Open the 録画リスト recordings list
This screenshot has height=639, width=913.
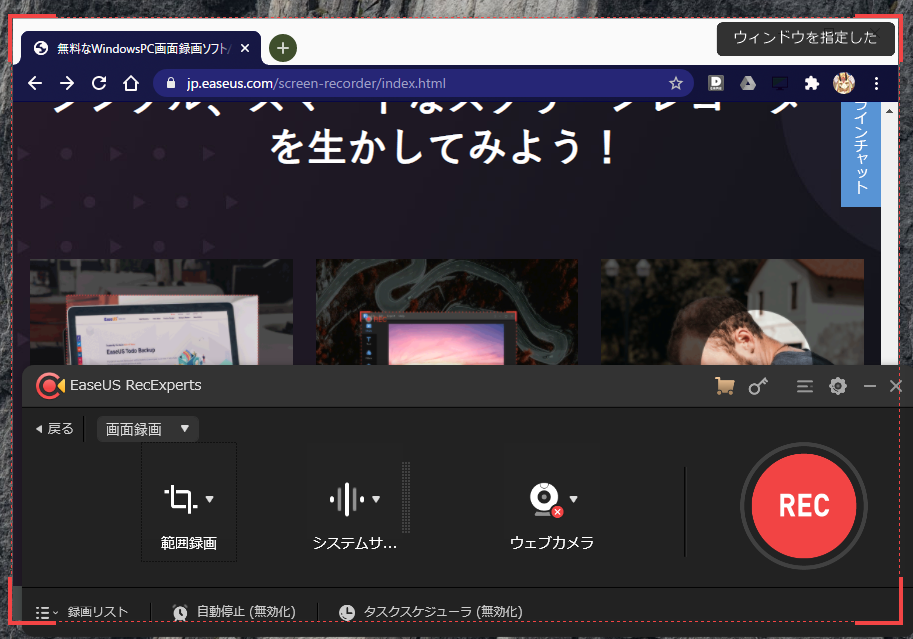tap(98, 612)
